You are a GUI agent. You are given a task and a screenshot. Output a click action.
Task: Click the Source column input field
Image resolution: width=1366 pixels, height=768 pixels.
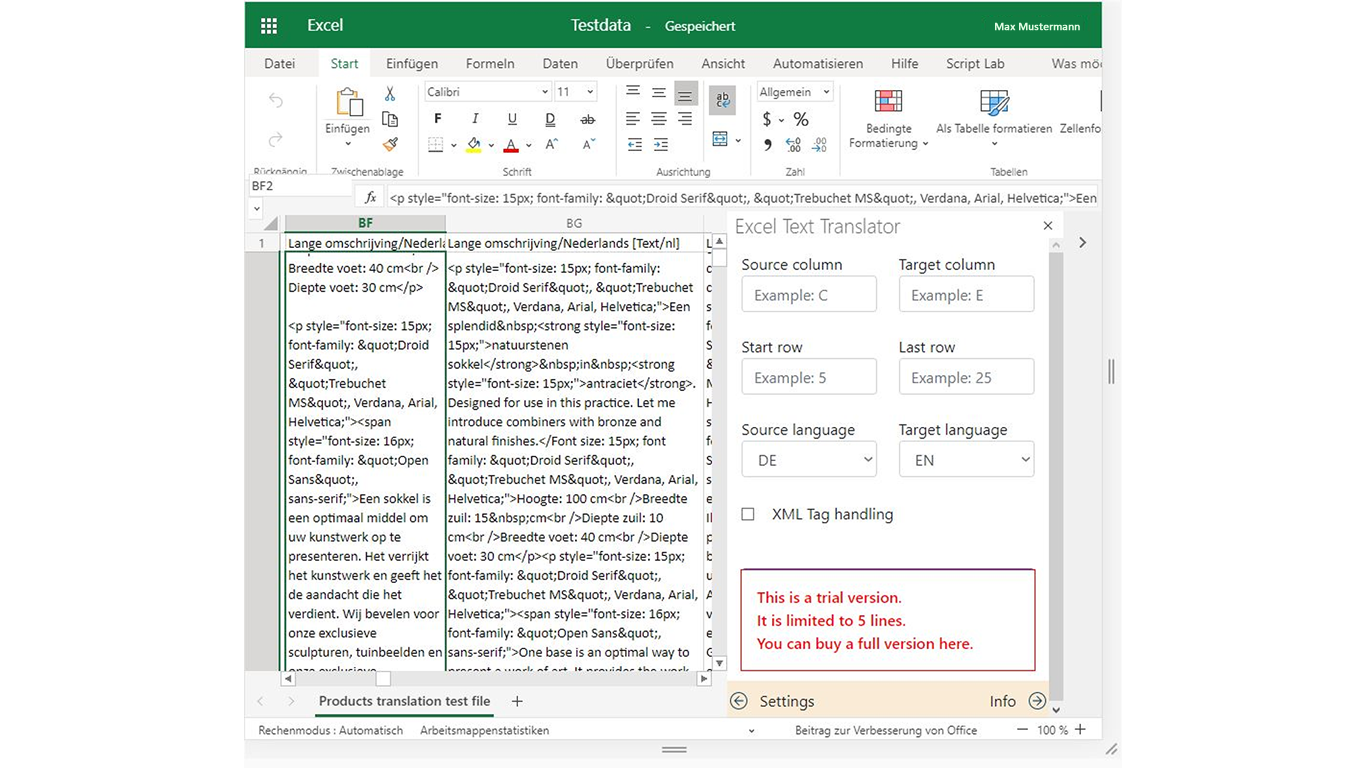(808, 295)
